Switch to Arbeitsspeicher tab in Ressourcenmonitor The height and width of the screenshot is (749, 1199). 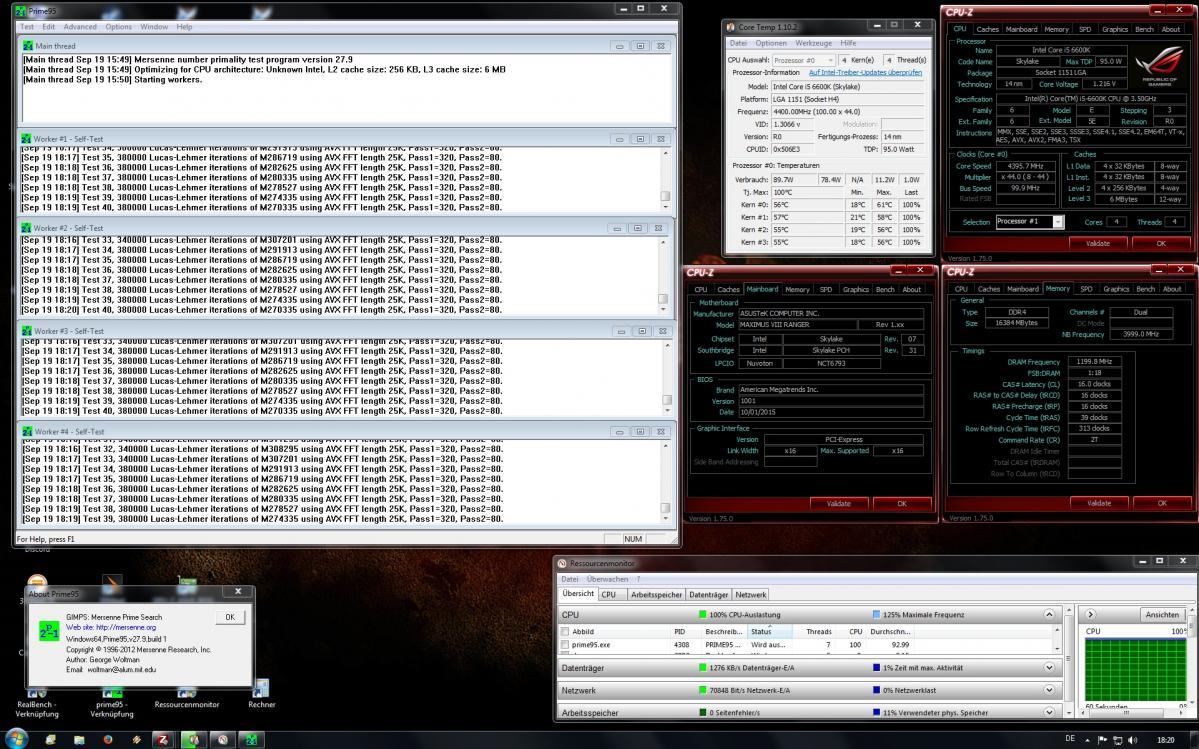point(656,595)
